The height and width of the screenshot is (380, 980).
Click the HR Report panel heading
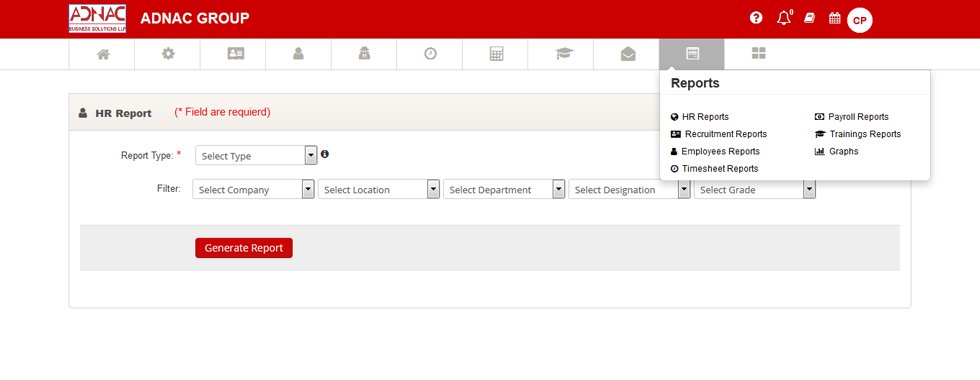click(x=123, y=114)
